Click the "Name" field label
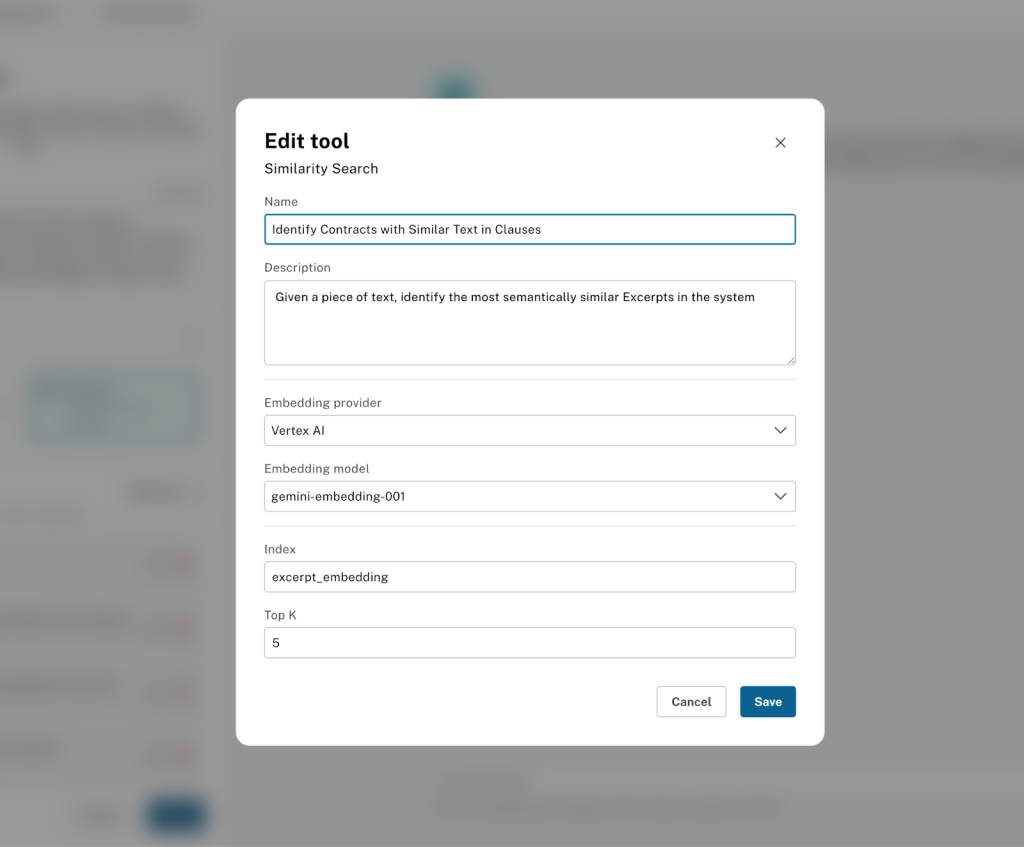Viewport: 1024px width, 847px height. 281,202
